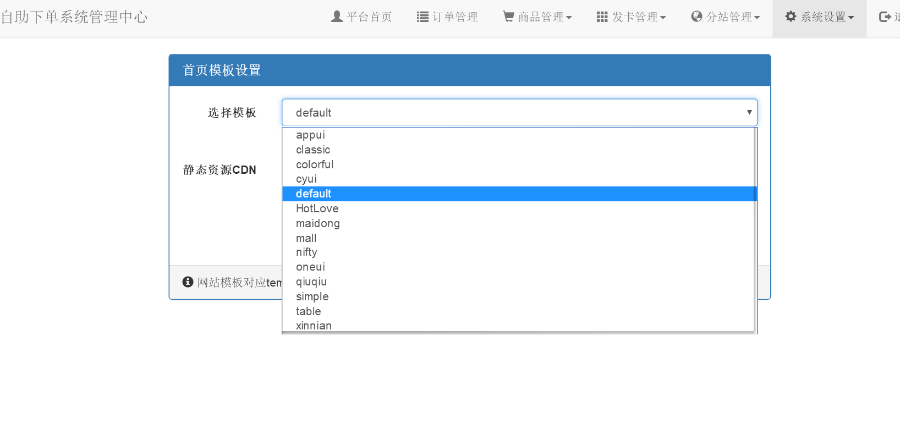Choose the classic template option
The height and width of the screenshot is (446, 900).
(x=519, y=149)
